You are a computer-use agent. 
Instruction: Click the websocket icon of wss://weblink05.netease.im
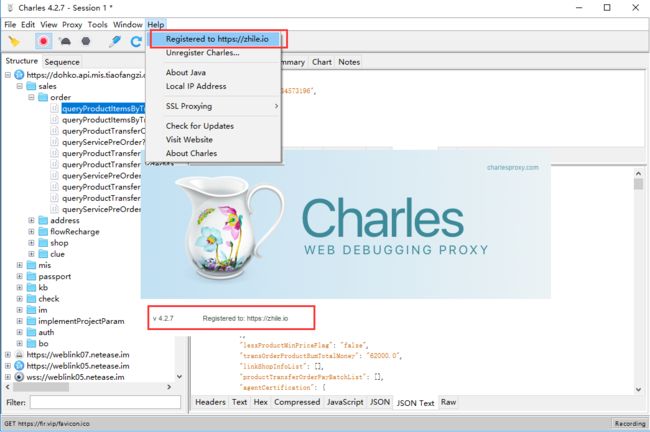[x=19, y=377]
